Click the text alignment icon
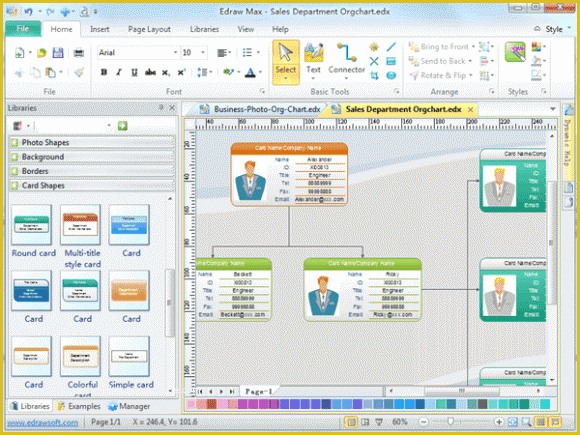Image resolution: width=580 pixels, height=435 pixels. [x=222, y=53]
